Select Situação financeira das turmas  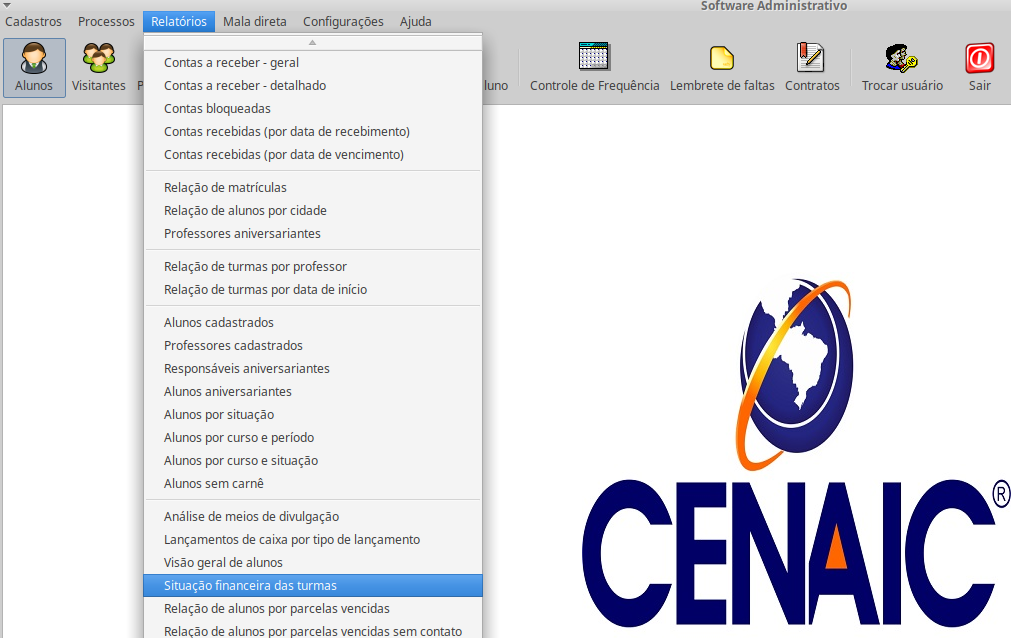(x=313, y=586)
